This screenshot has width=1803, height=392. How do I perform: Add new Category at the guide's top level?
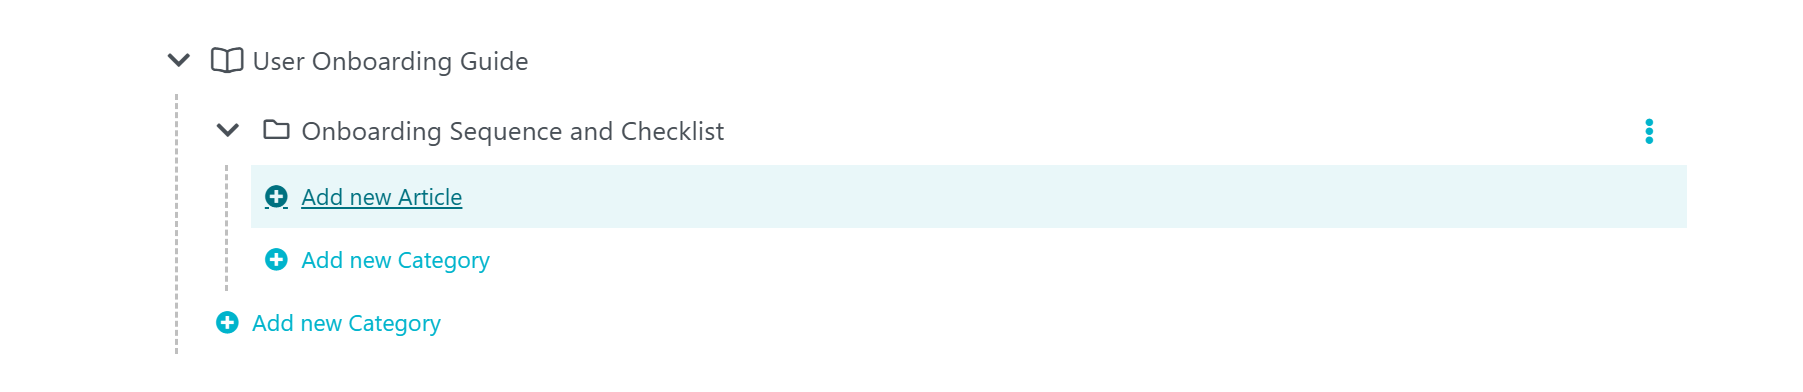coord(346,323)
